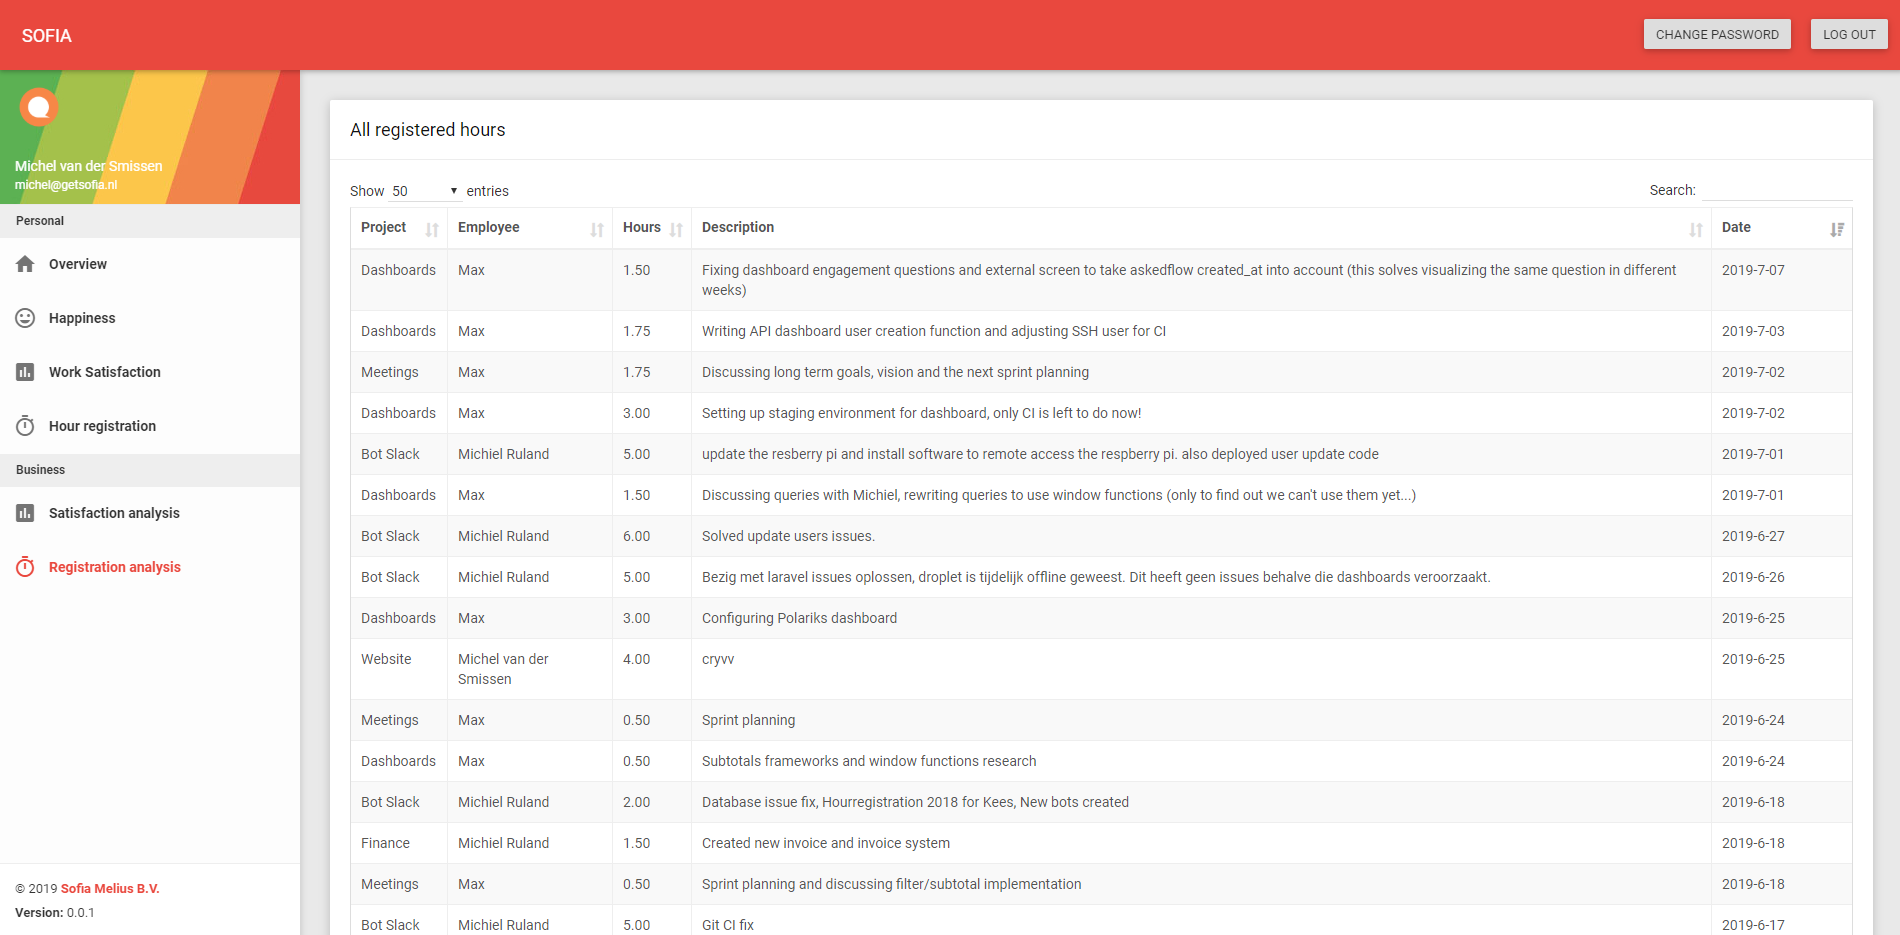Click the Log Out button
Image resolution: width=1900 pixels, height=935 pixels.
pos(1849,34)
